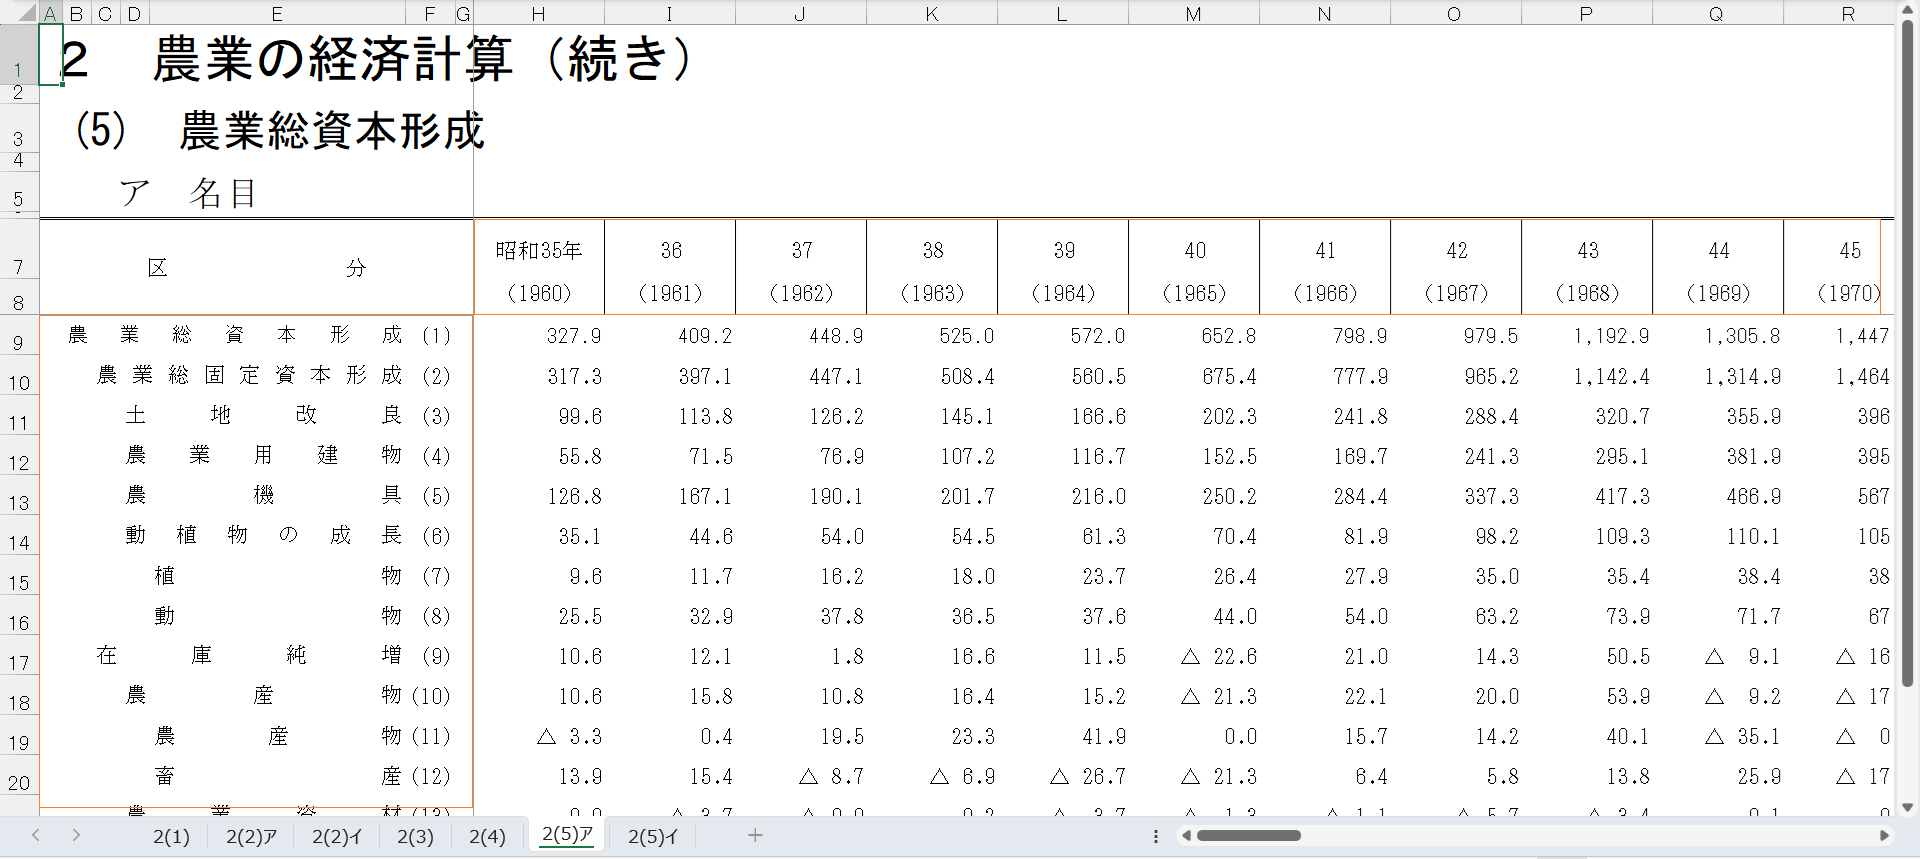Select the 昭和35年 header cell
The height and width of the screenshot is (859, 1920).
coord(539,251)
